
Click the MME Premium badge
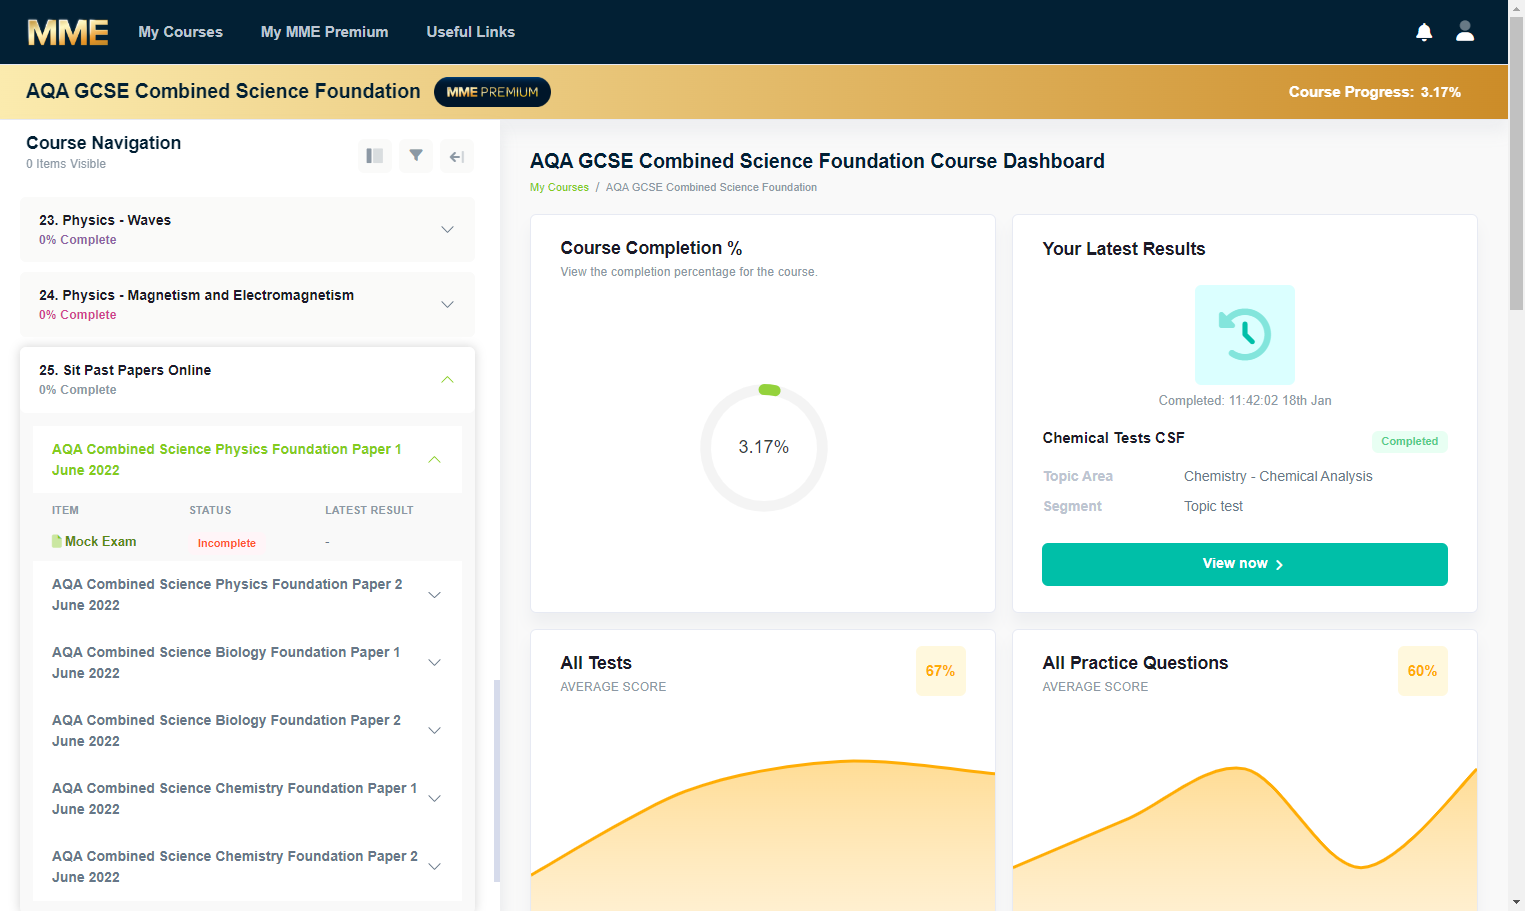click(492, 92)
